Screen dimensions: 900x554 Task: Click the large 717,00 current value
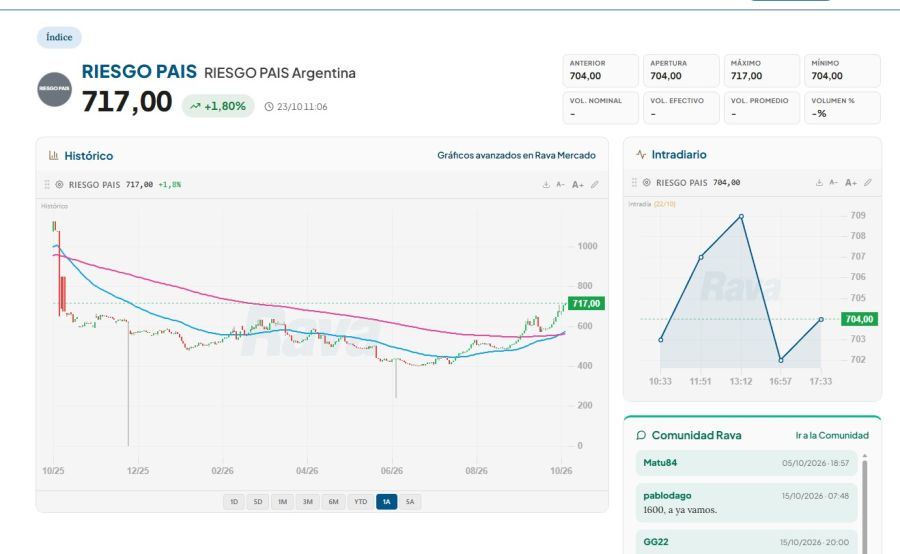(127, 102)
